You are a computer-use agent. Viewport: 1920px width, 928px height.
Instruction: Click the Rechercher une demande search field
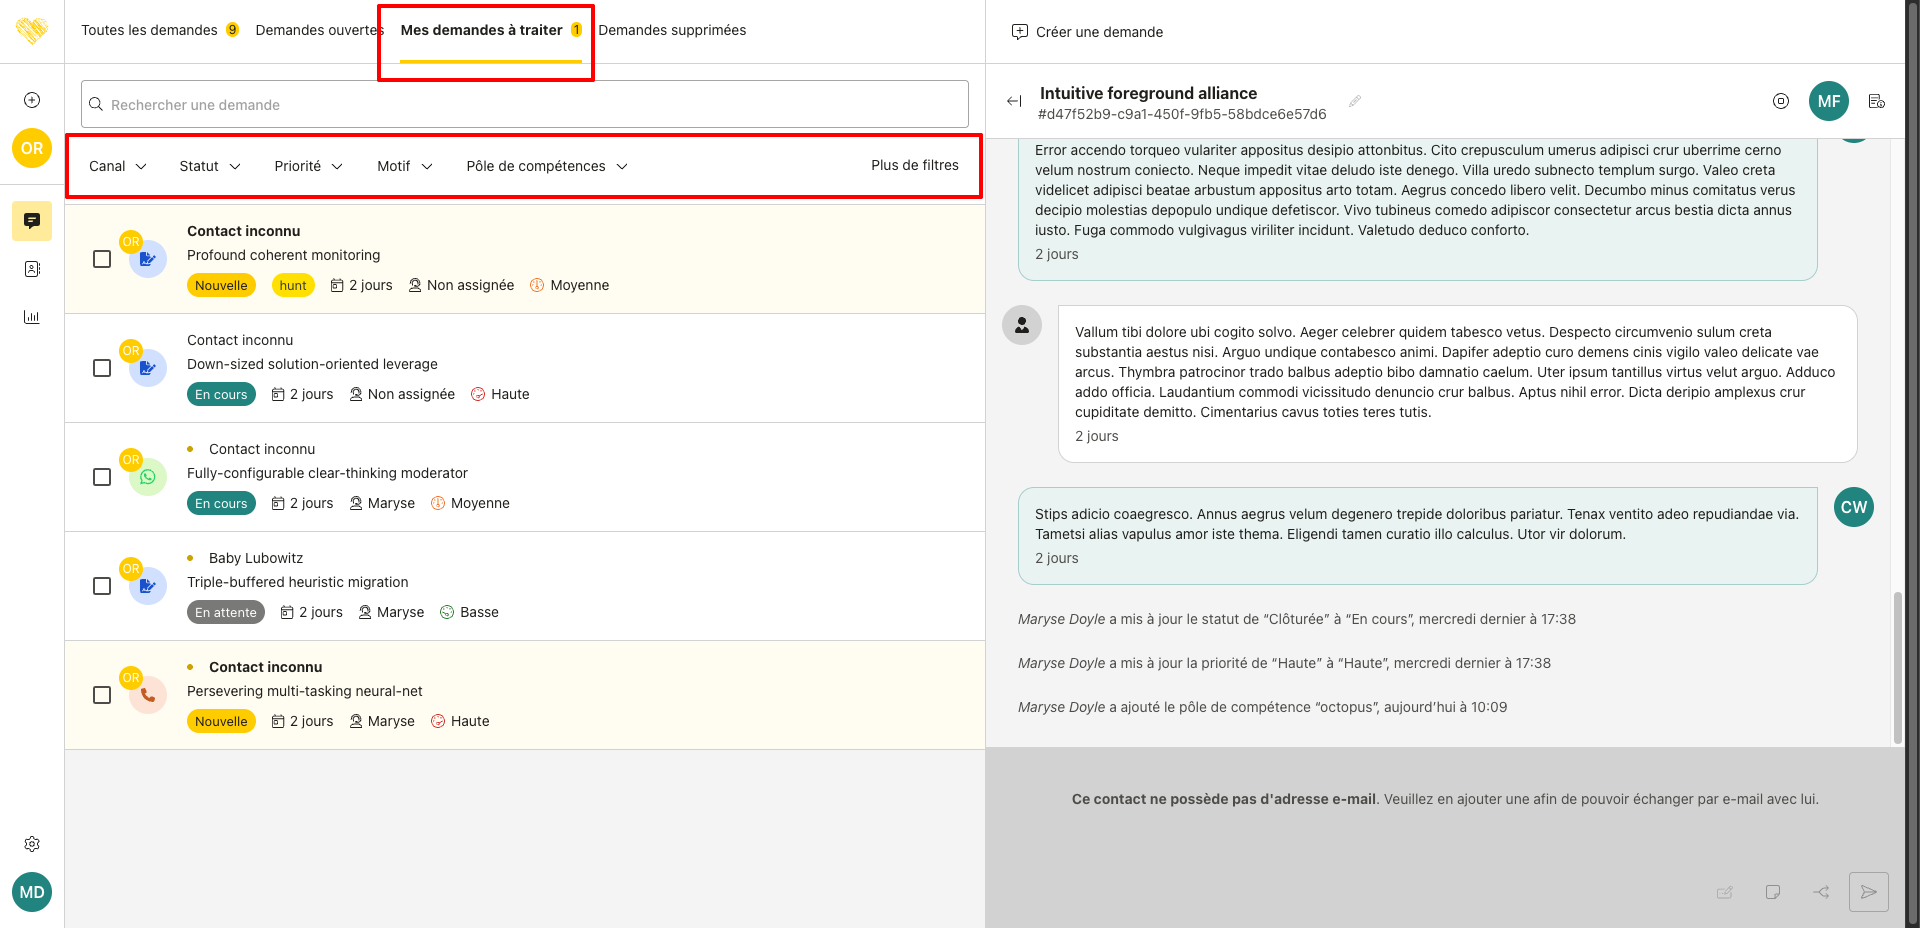click(525, 105)
